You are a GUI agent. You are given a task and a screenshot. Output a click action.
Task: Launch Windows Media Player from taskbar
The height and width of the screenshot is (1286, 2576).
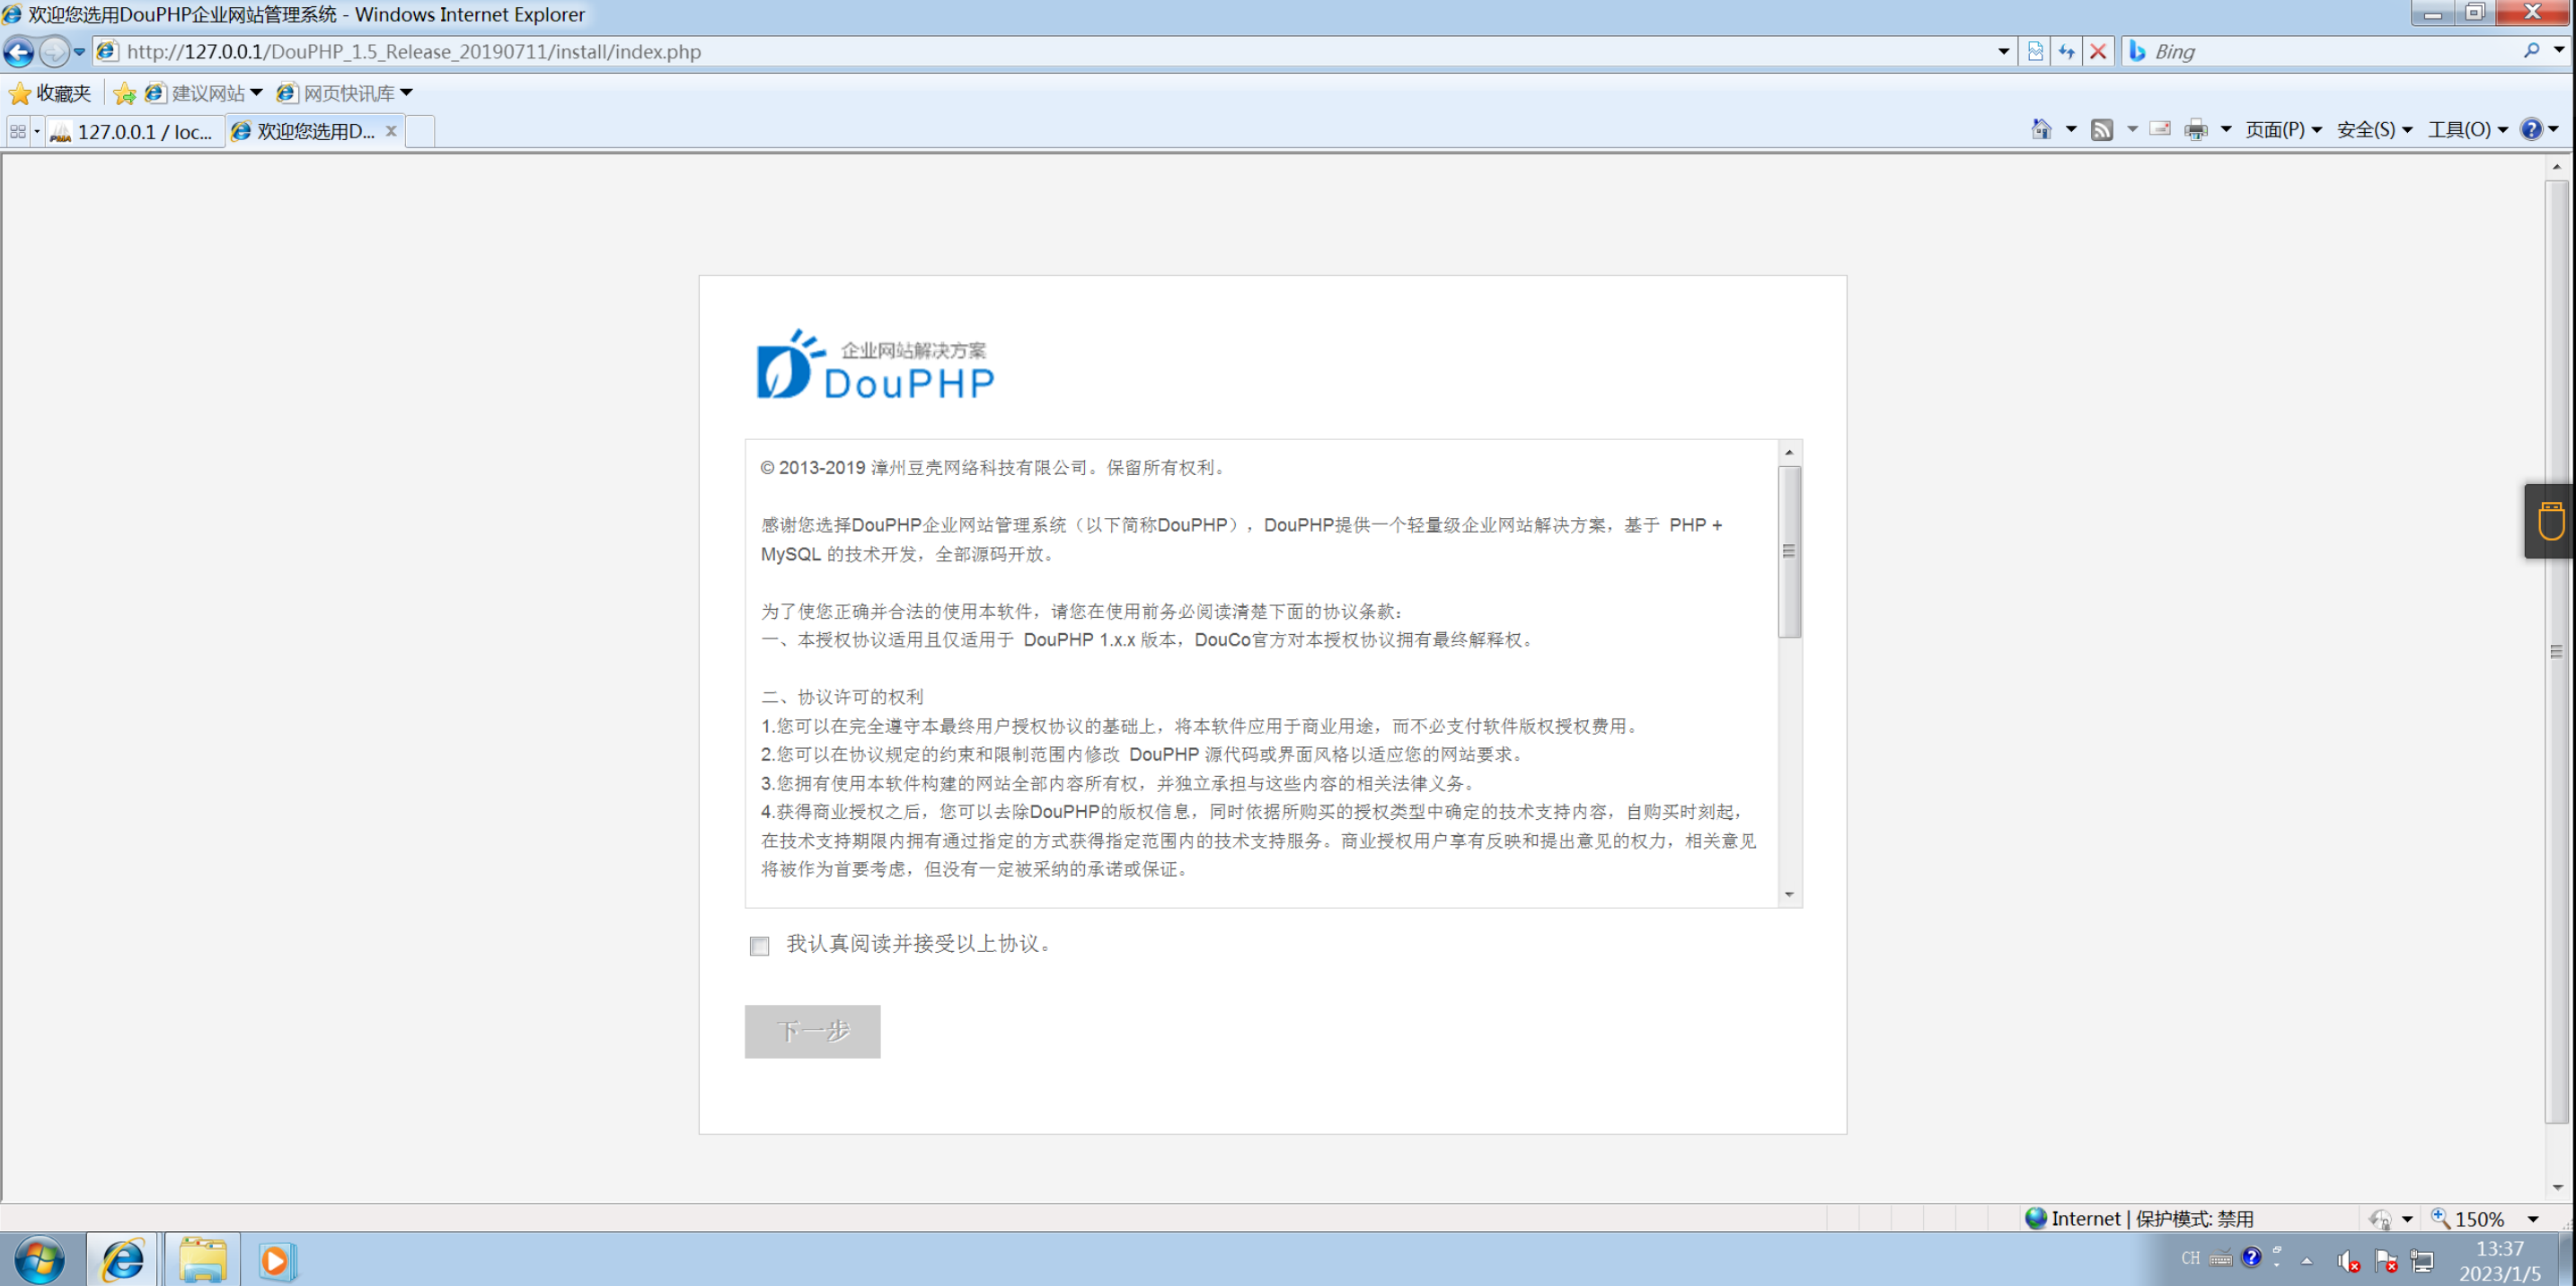[276, 1260]
